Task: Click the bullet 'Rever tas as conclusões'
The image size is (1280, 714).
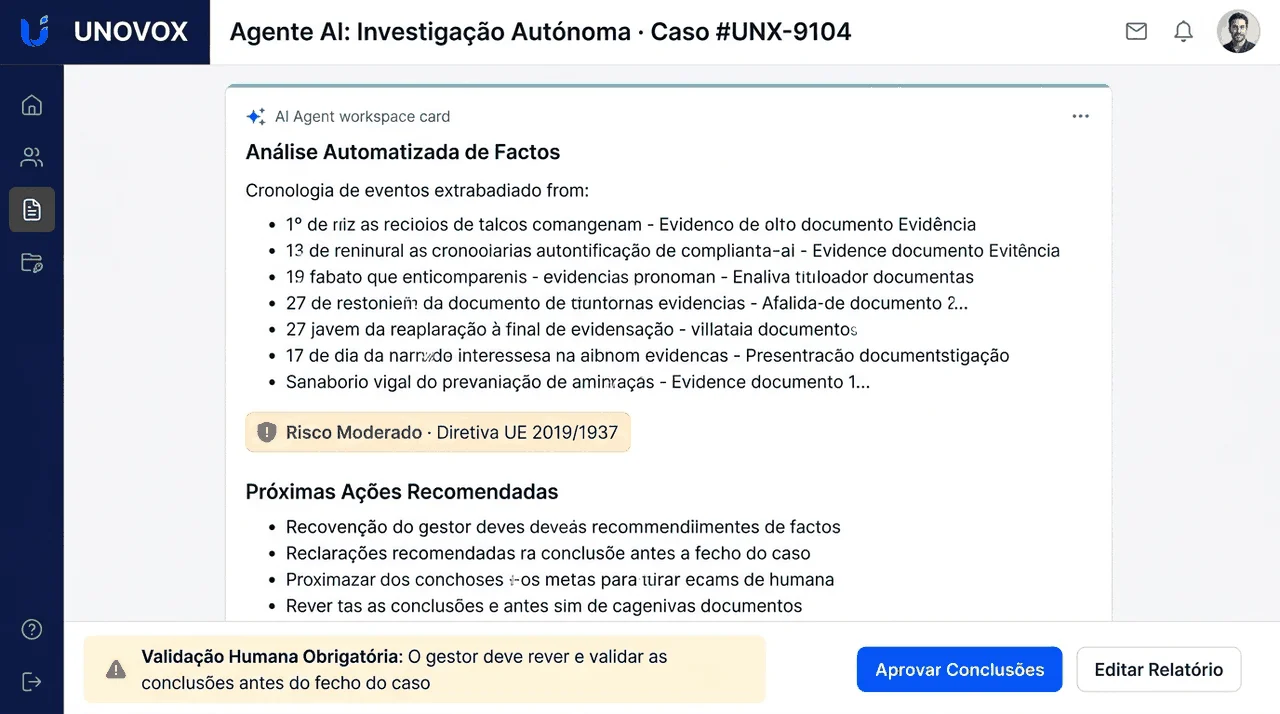Action: 544,606
